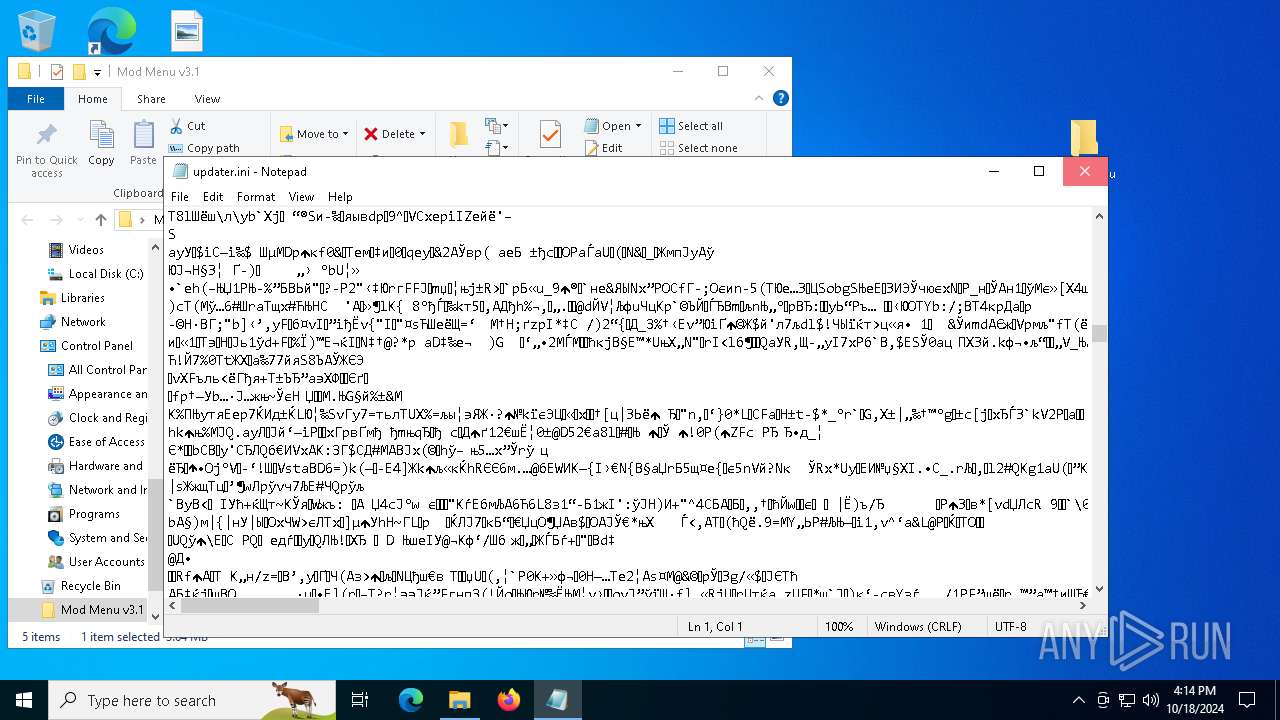This screenshot has height=720, width=1280.
Task: Open Firefox from the taskbar
Action: (509, 700)
